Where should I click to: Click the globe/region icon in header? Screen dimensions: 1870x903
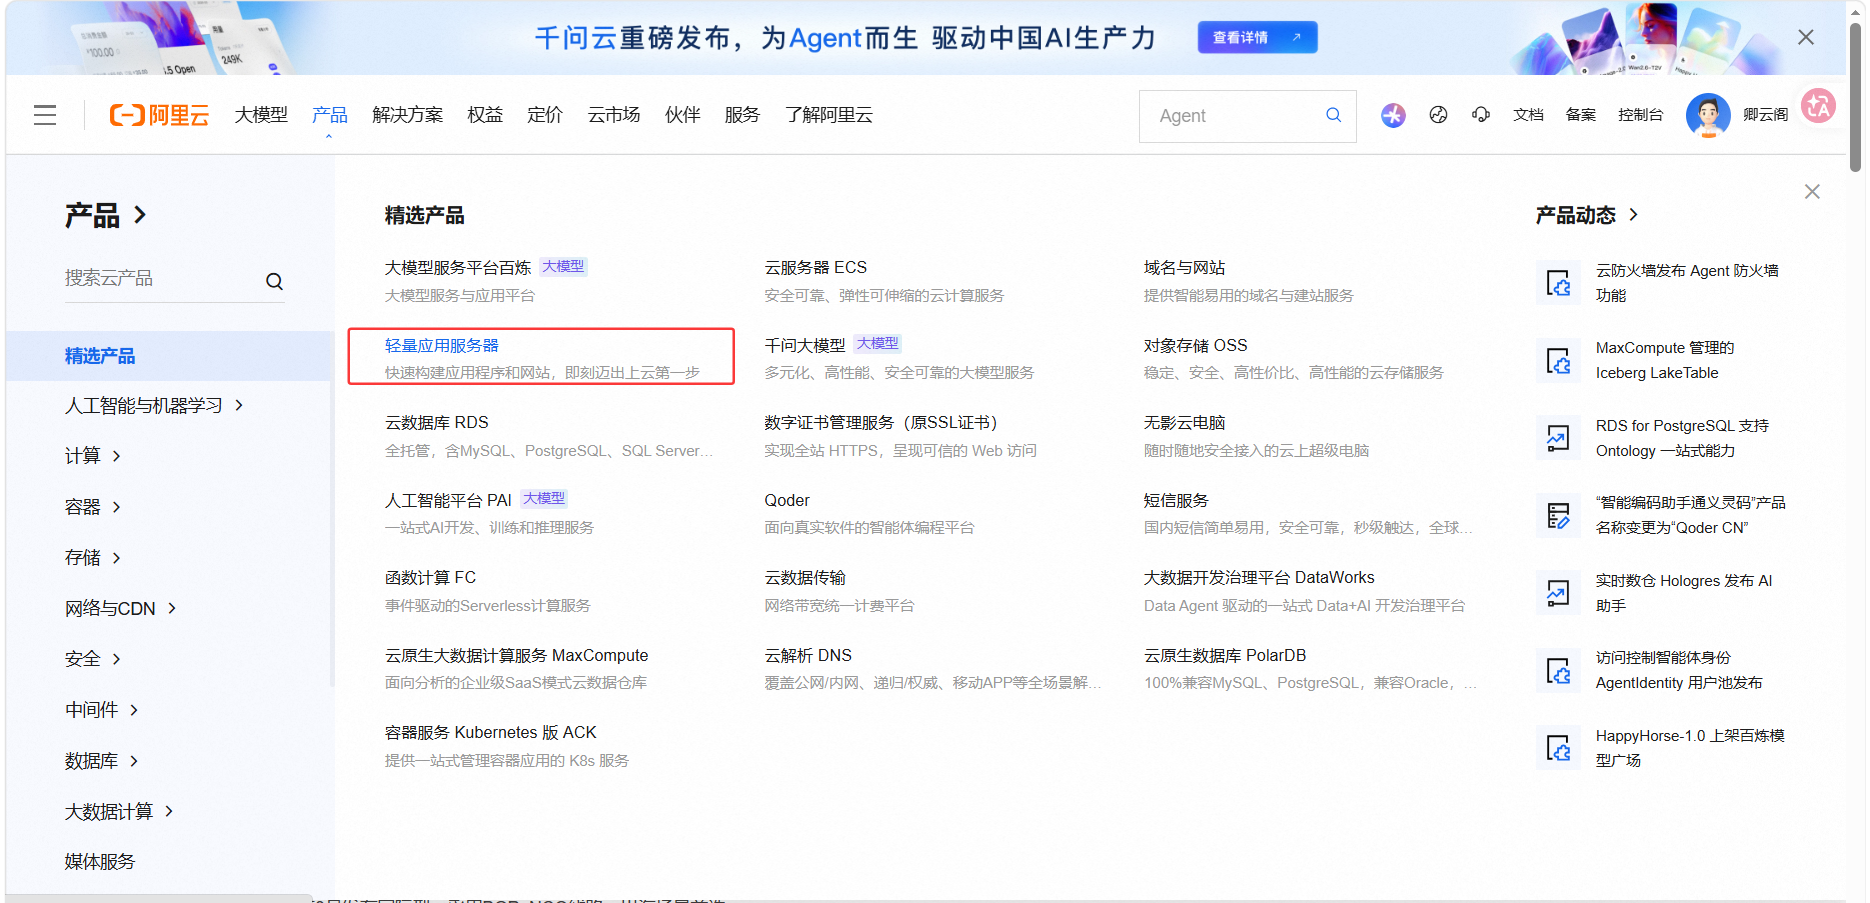point(1438,115)
